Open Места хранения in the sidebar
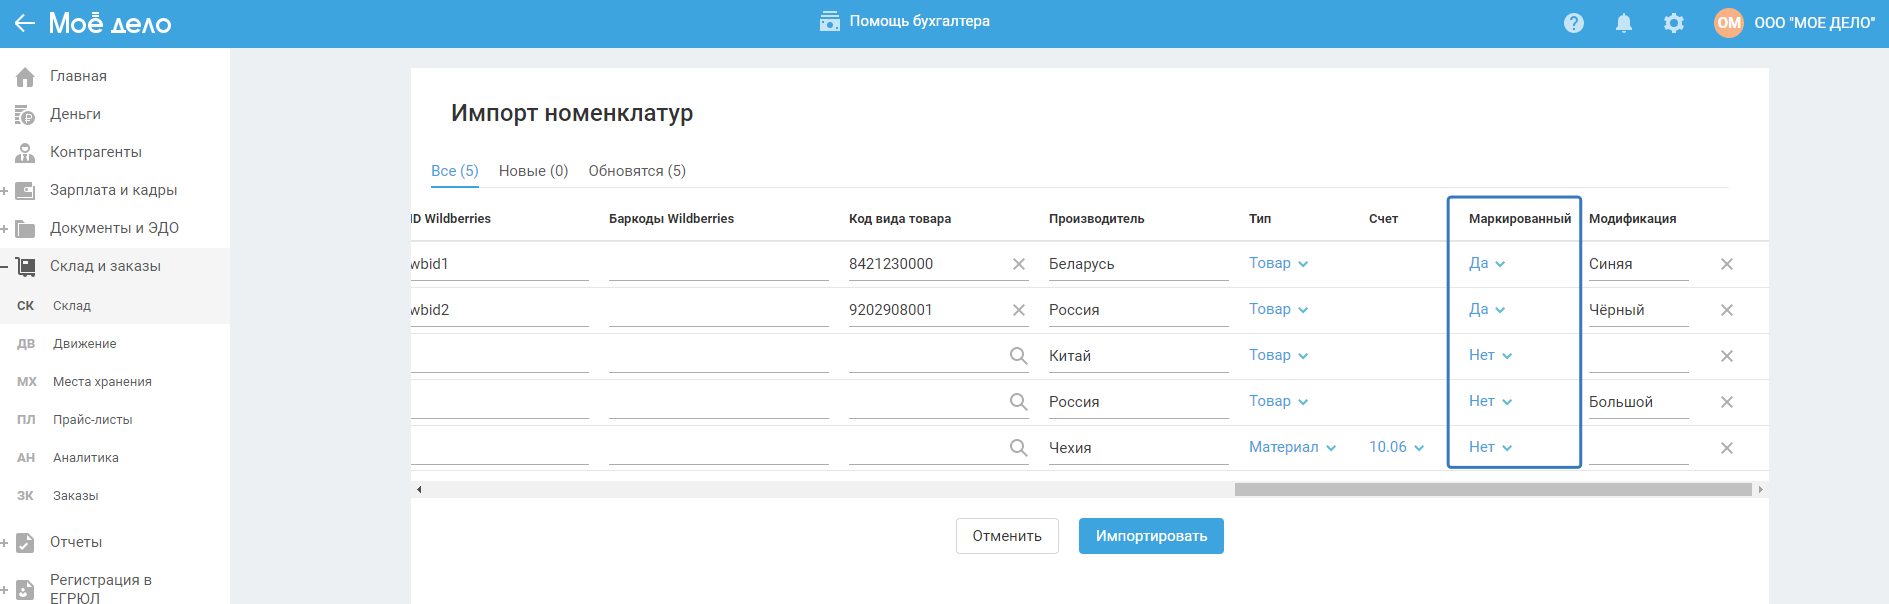The width and height of the screenshot is (1889, 604). click(x=102, y=382)
